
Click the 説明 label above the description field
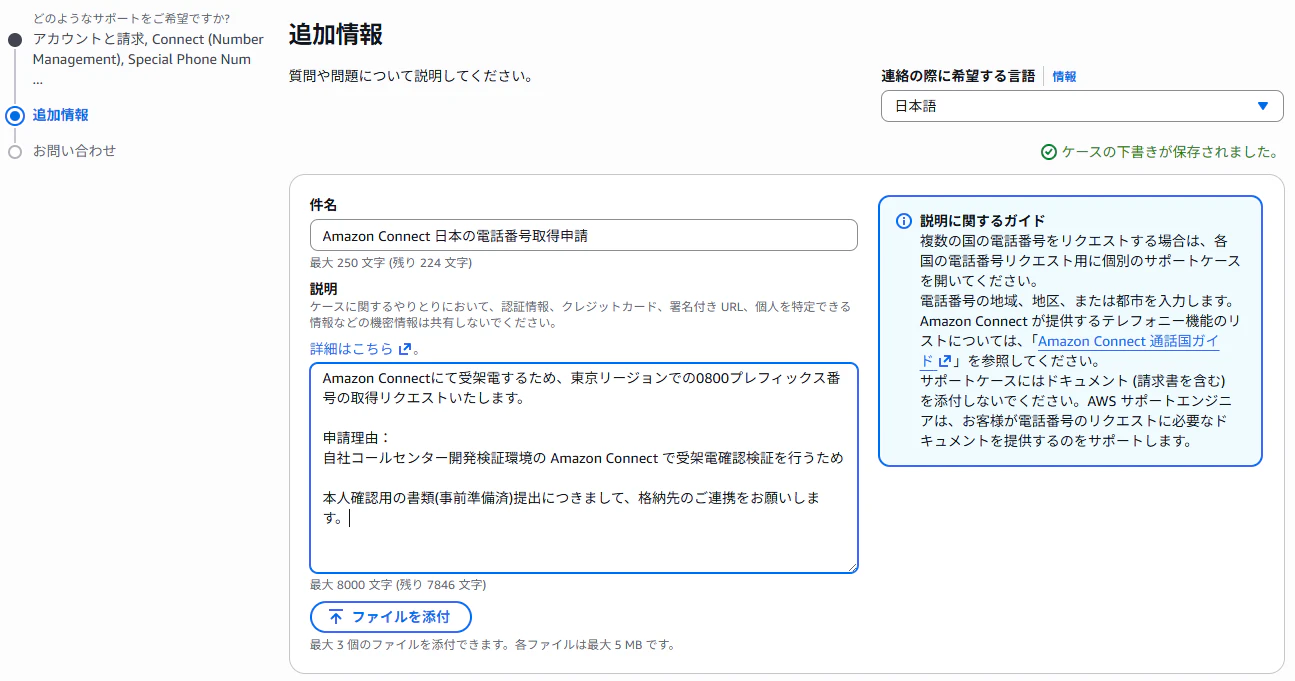point(323,288)
